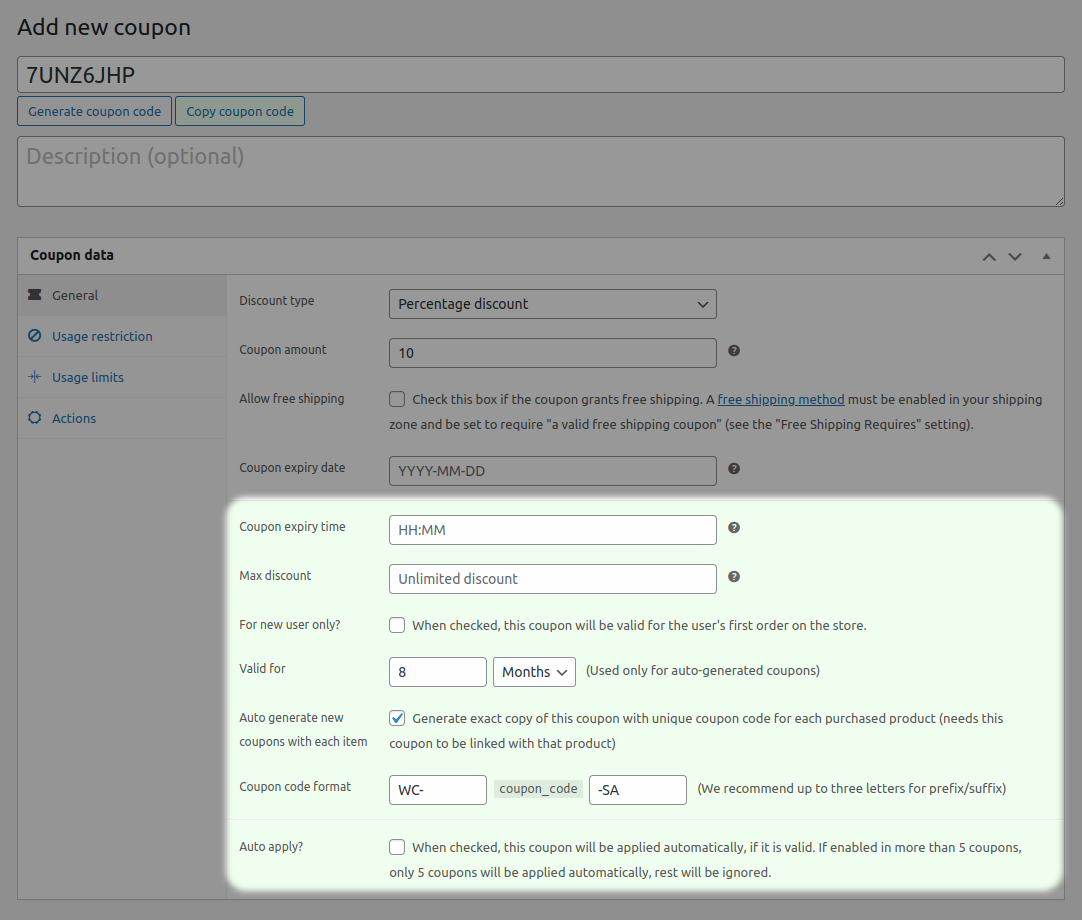Open the Months validity dropdown

[534, 672]
